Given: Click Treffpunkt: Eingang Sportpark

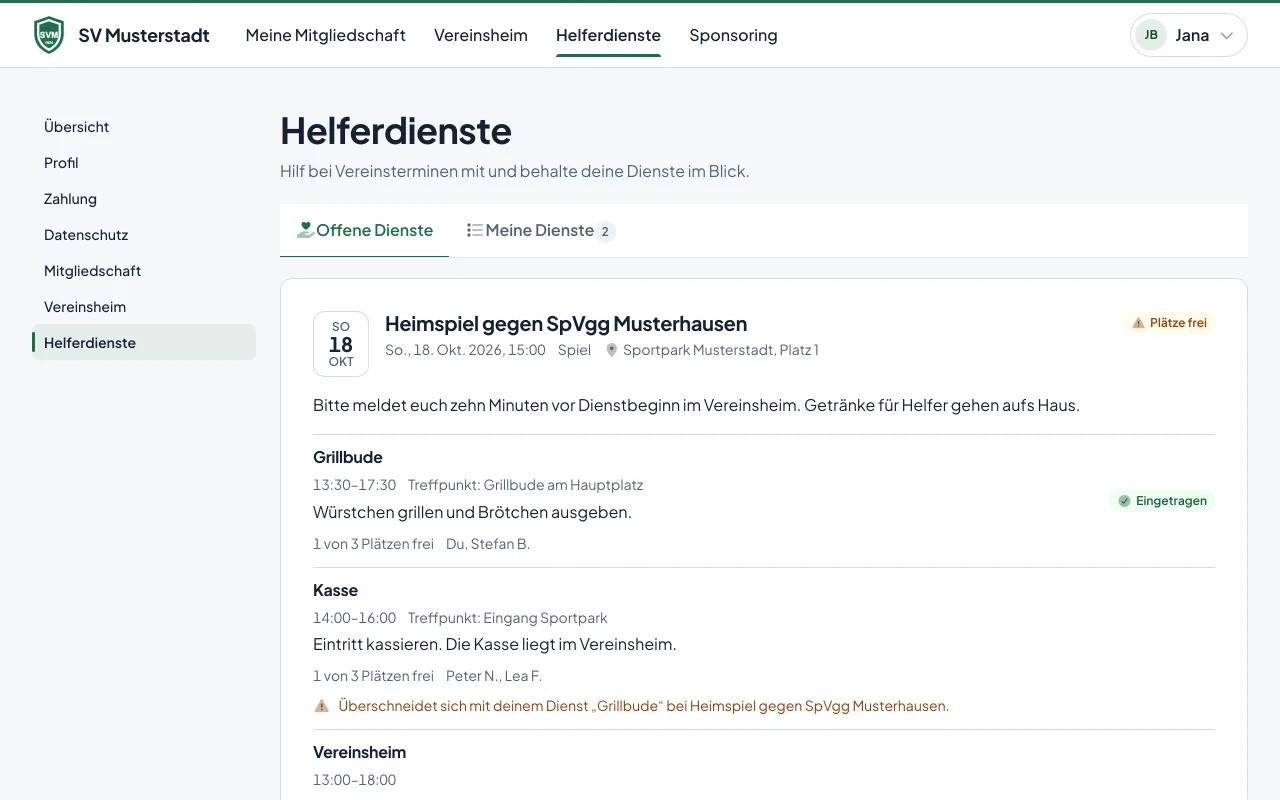Looking at the screenshot, I should pyautogui.click(x=508, y=618).
